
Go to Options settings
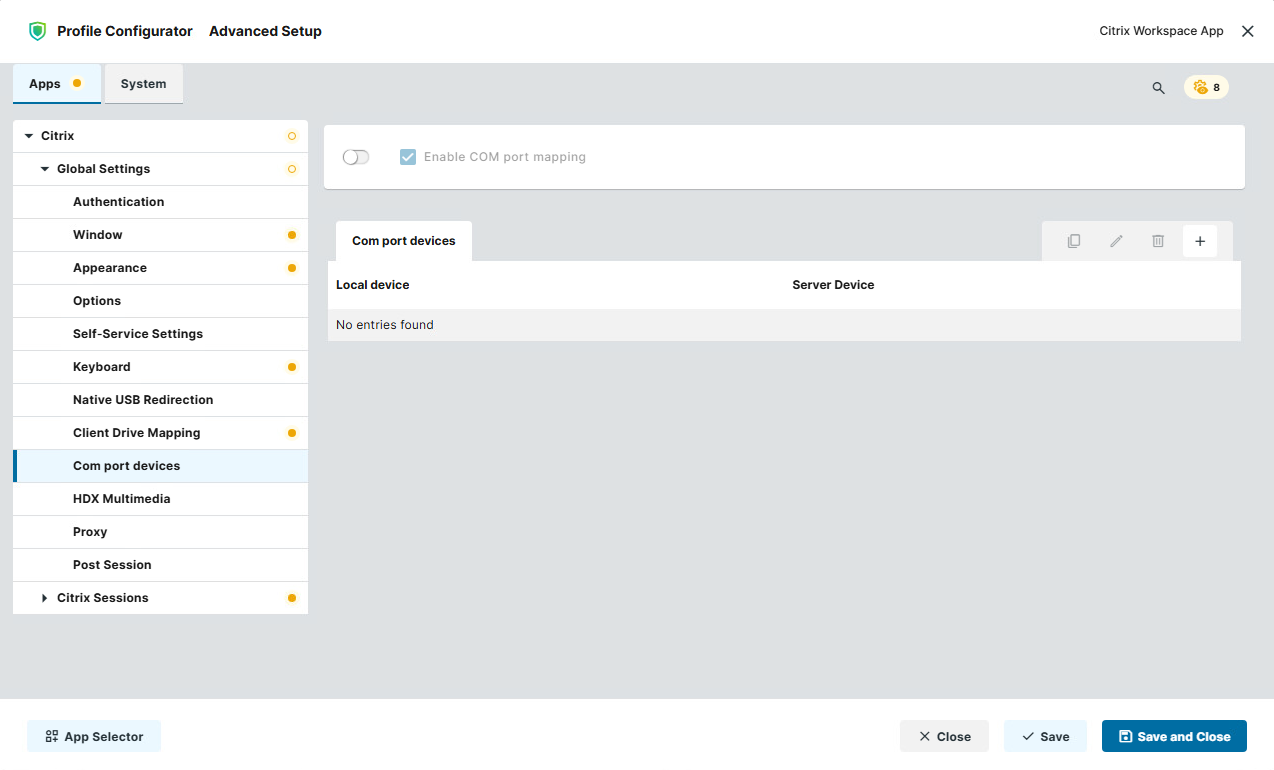160,301
